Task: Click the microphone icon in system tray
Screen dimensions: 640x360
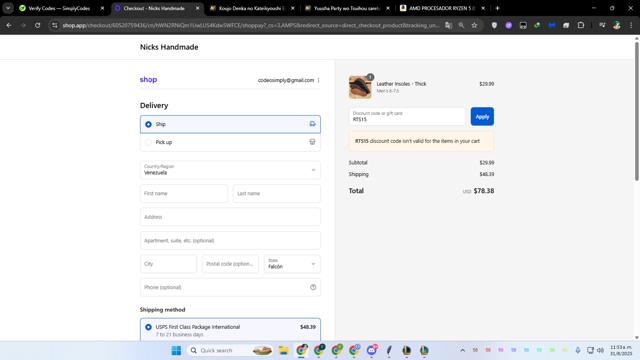Action: pyautogui.click(x=578, y=350)
